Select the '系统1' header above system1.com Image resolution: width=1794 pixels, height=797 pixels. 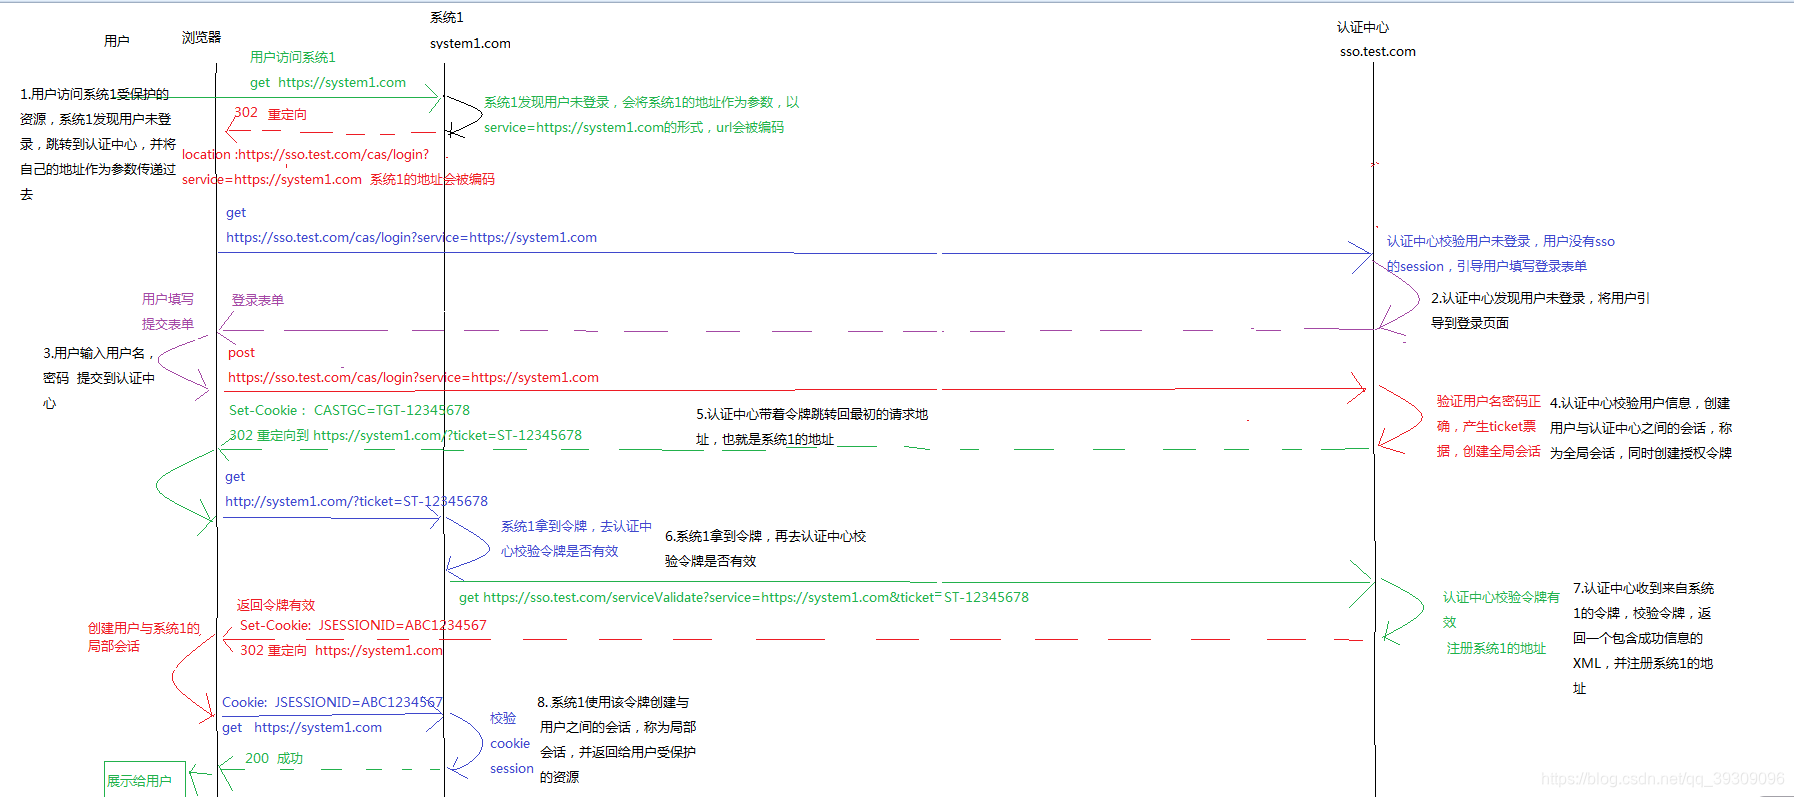click(446, 17)
